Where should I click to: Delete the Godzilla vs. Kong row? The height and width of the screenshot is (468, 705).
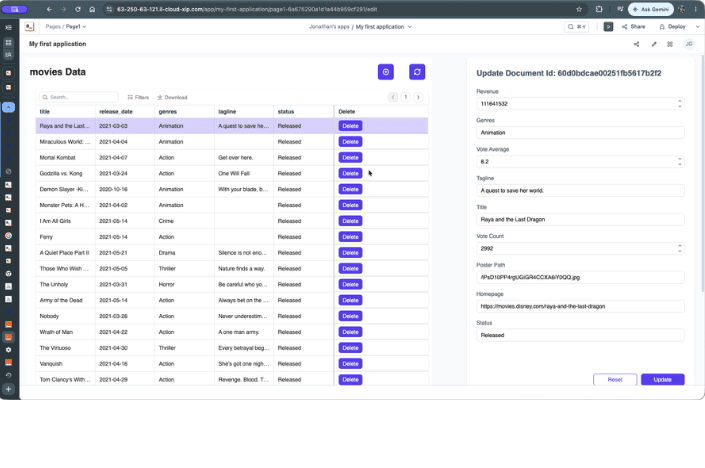(x=350, y=174)
